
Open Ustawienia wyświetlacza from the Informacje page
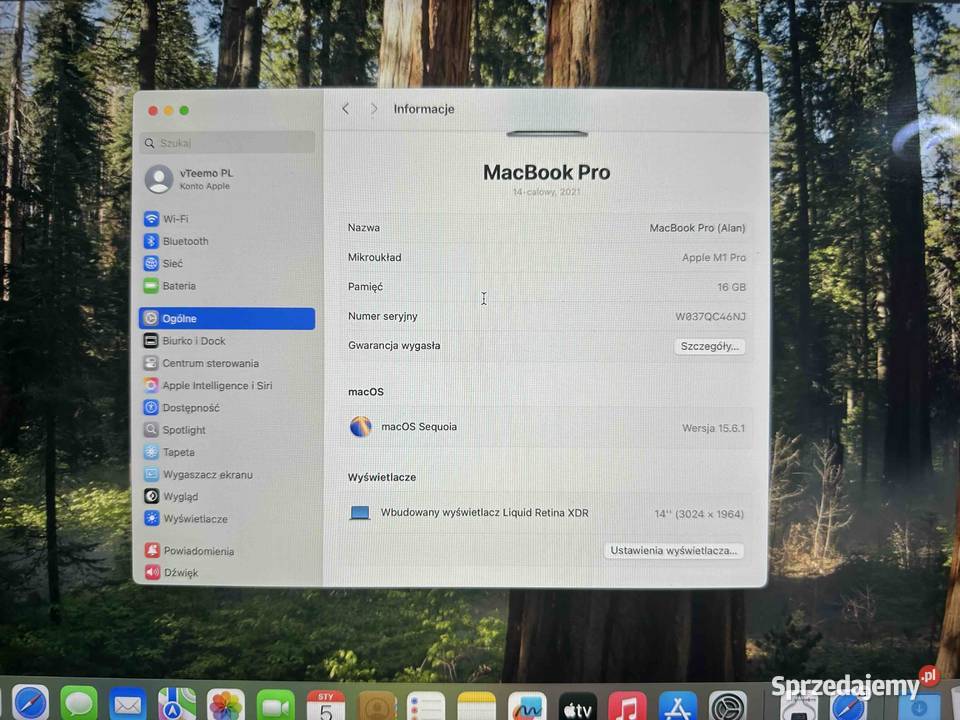click(x=673, y=550)
